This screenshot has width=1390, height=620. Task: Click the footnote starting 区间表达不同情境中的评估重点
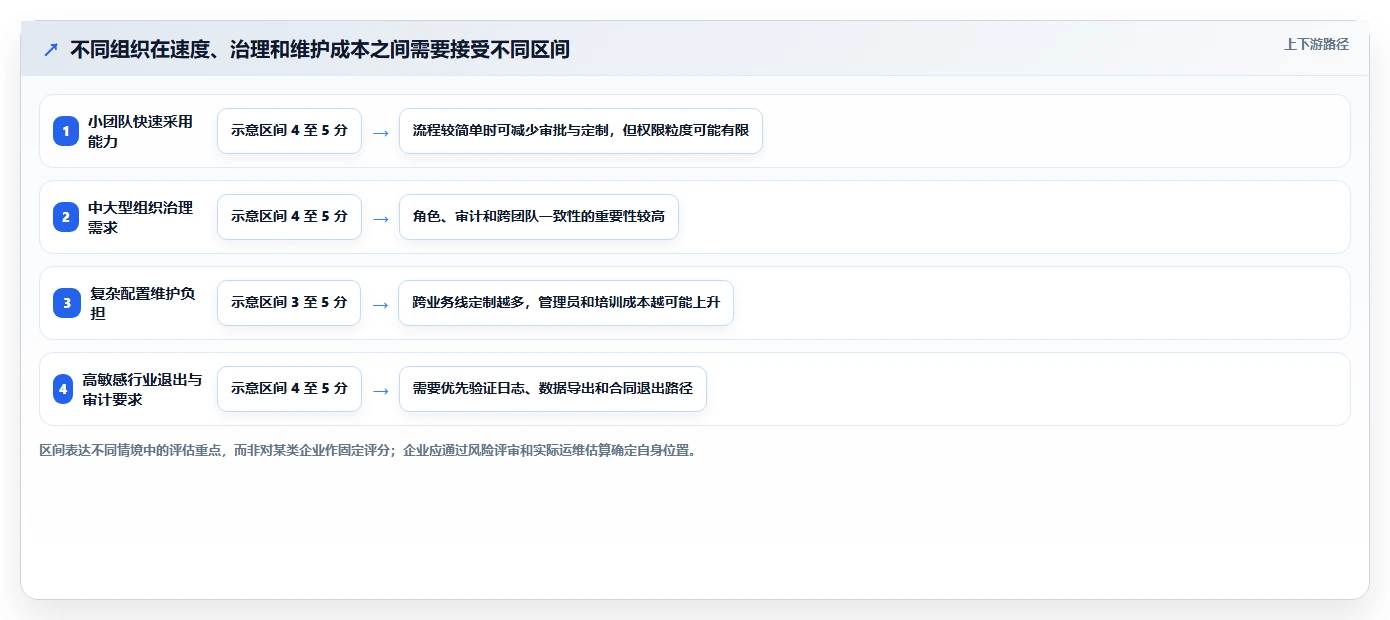pyautogui.click(x=368, y=451)
